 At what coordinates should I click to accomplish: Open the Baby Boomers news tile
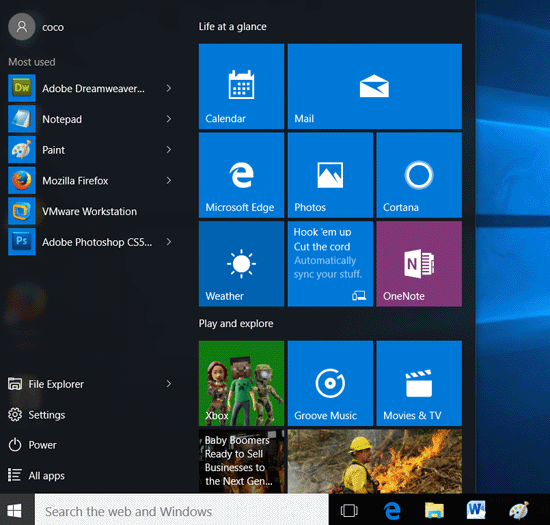click(x=241, y=461)
